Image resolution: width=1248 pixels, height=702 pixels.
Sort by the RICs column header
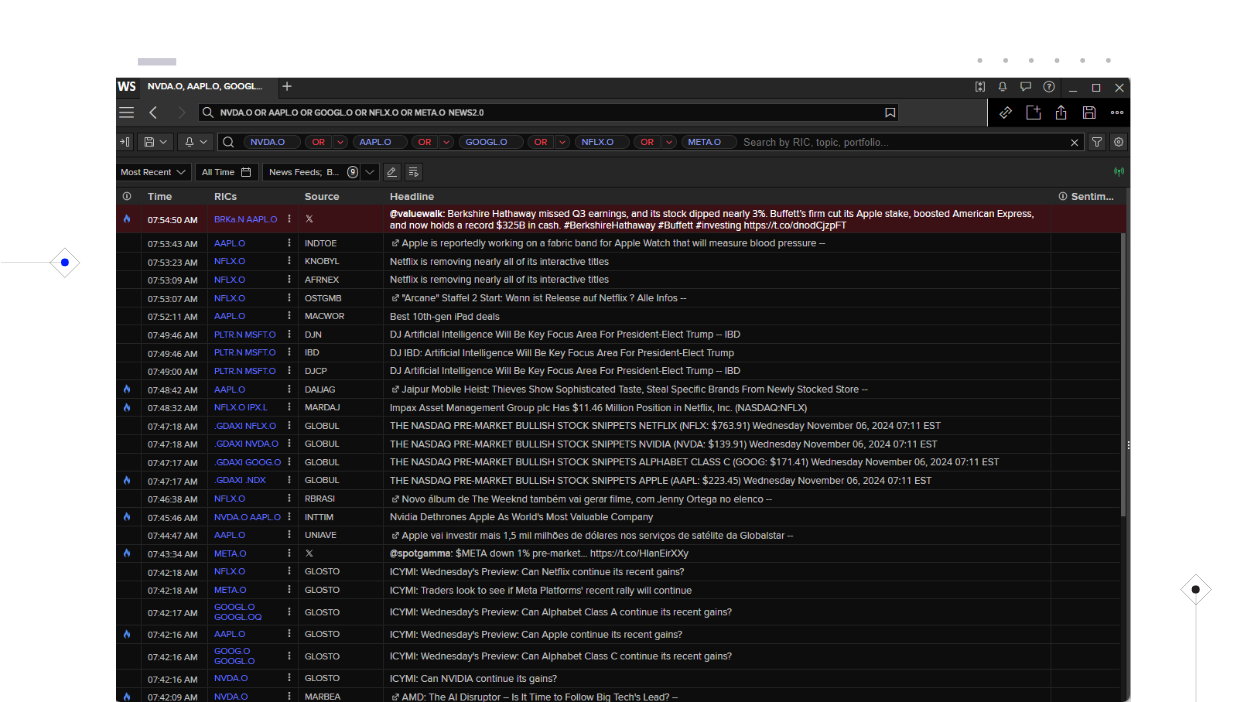click(x=225, y=197)
